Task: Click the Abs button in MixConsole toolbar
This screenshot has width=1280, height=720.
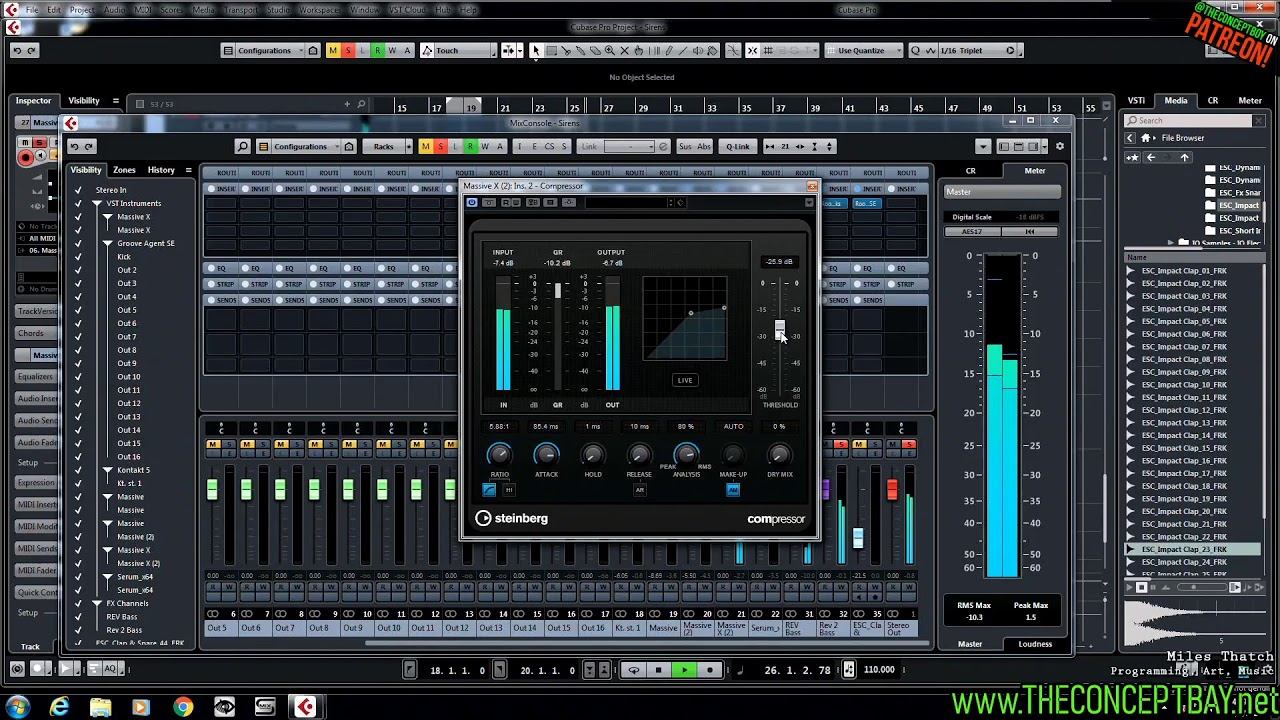Action: [x=704, y=147]
